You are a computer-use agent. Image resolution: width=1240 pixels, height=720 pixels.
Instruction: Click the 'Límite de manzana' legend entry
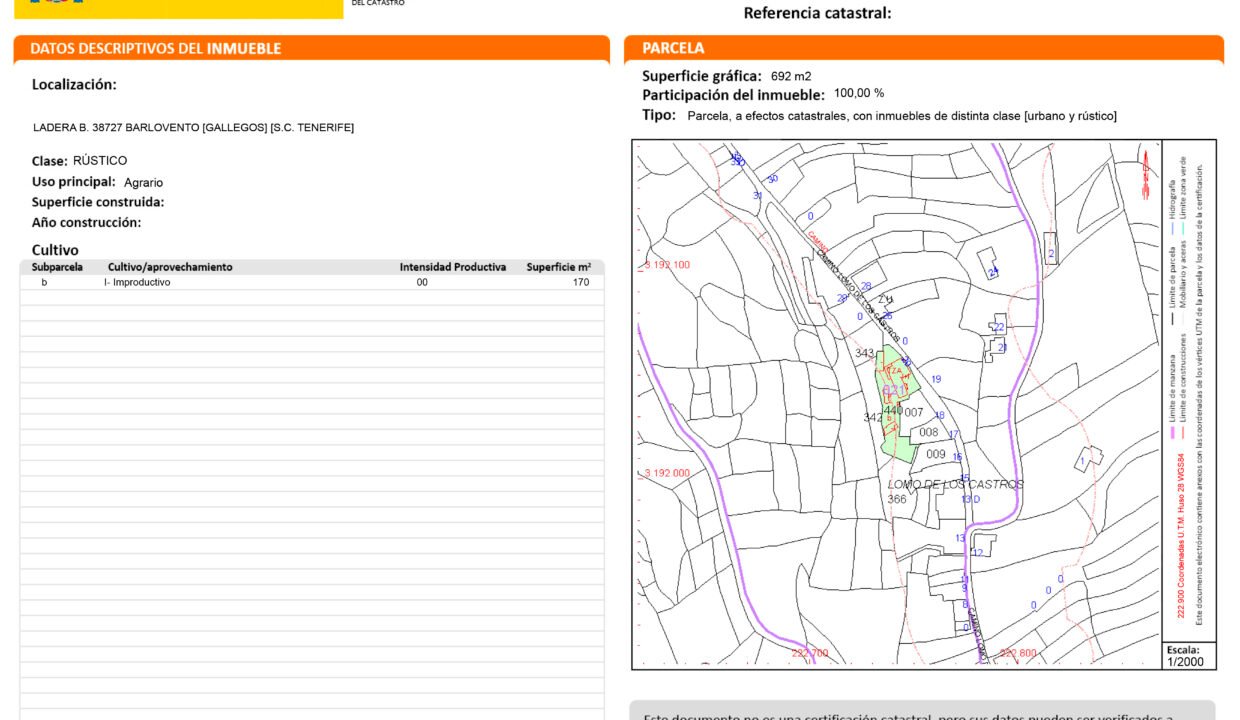[1173, 398]
